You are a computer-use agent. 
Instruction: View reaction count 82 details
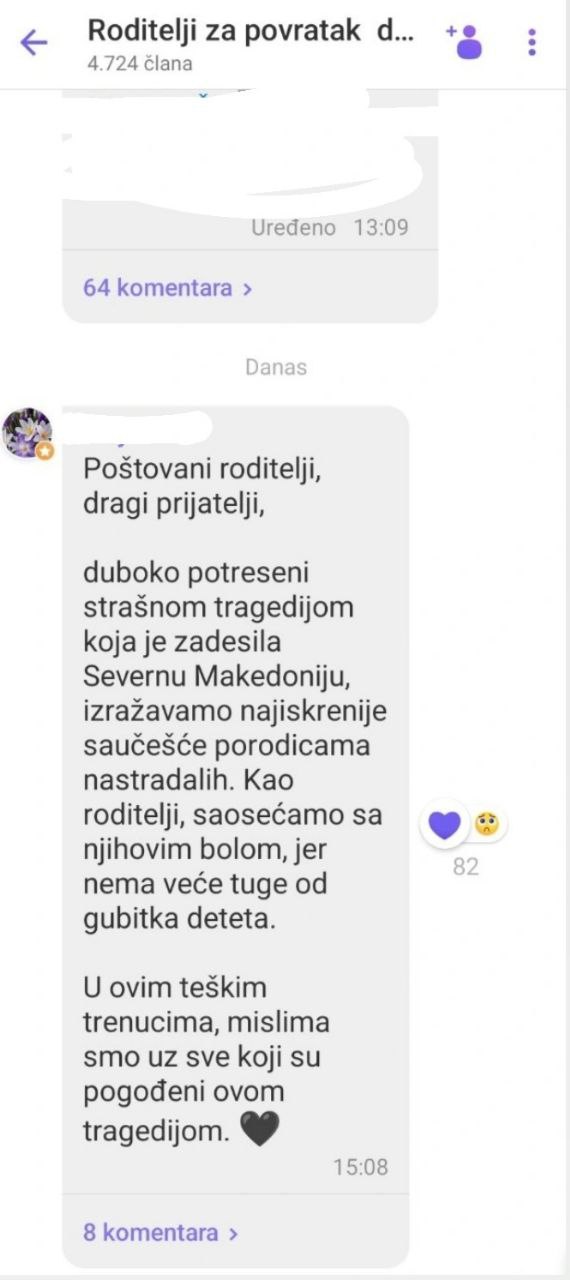pos(465,867)
